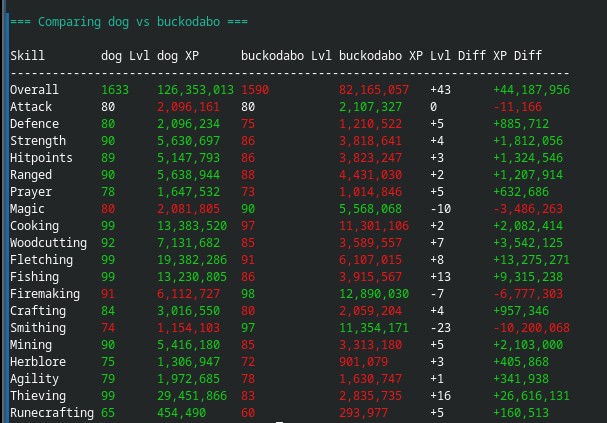Image resolution: width=607 pixels, height=423 pixels.
Task: Click the 'Skill' column header
Action: [x=27, y=56]
